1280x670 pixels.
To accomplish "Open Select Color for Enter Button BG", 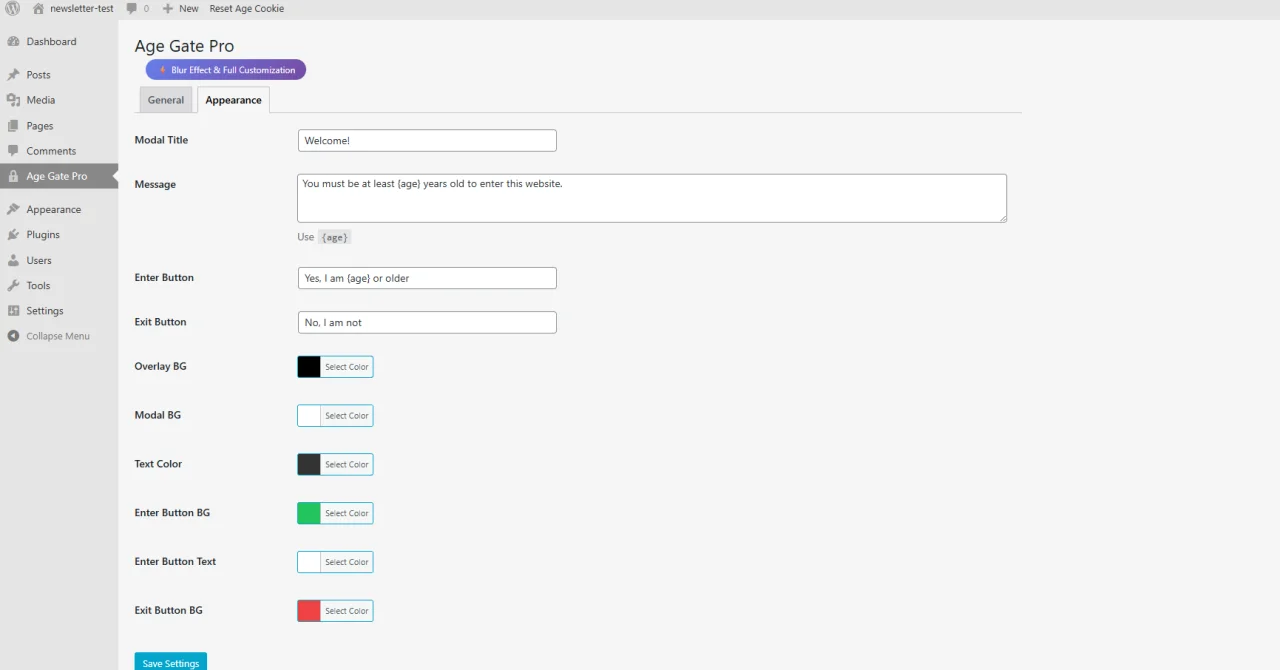I will [347, 513].
